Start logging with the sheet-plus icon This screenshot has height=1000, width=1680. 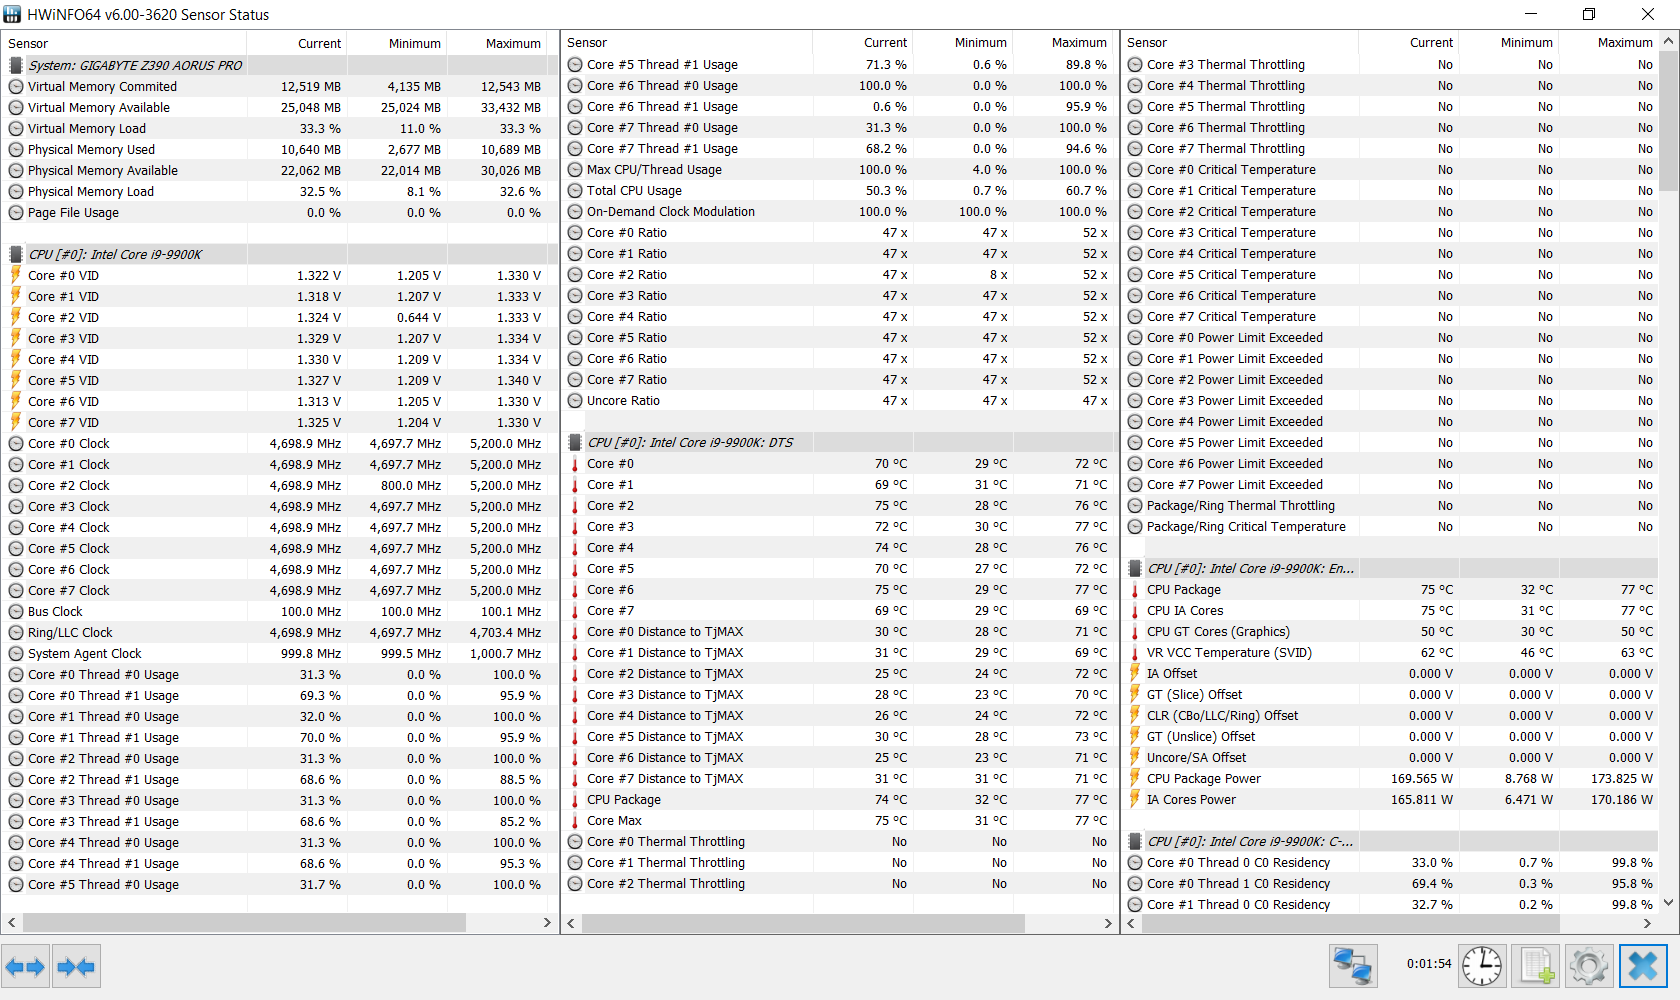[x=1536, y=967]
